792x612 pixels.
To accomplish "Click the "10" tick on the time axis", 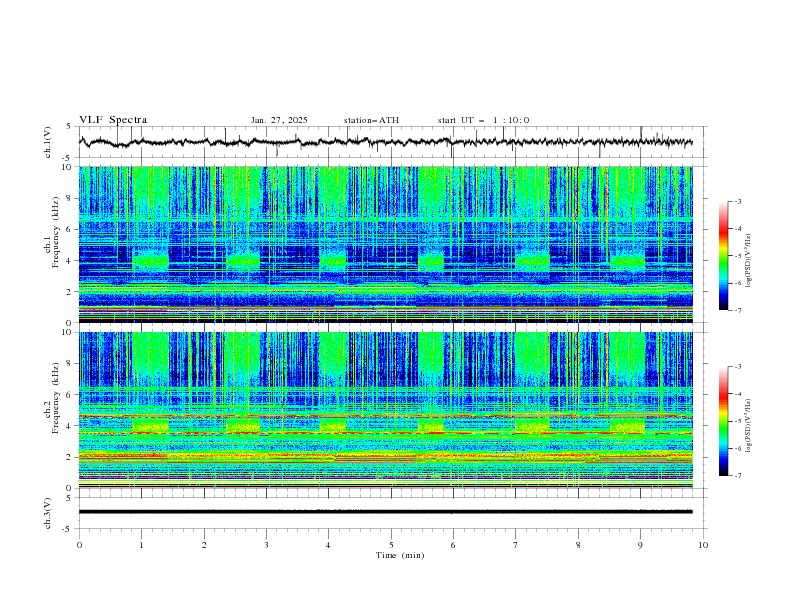I will click(x=703, y=545).
